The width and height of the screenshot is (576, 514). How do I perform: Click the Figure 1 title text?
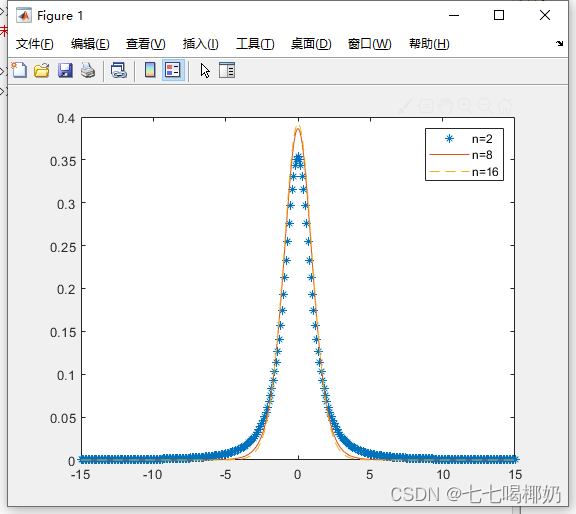(60, 16)
